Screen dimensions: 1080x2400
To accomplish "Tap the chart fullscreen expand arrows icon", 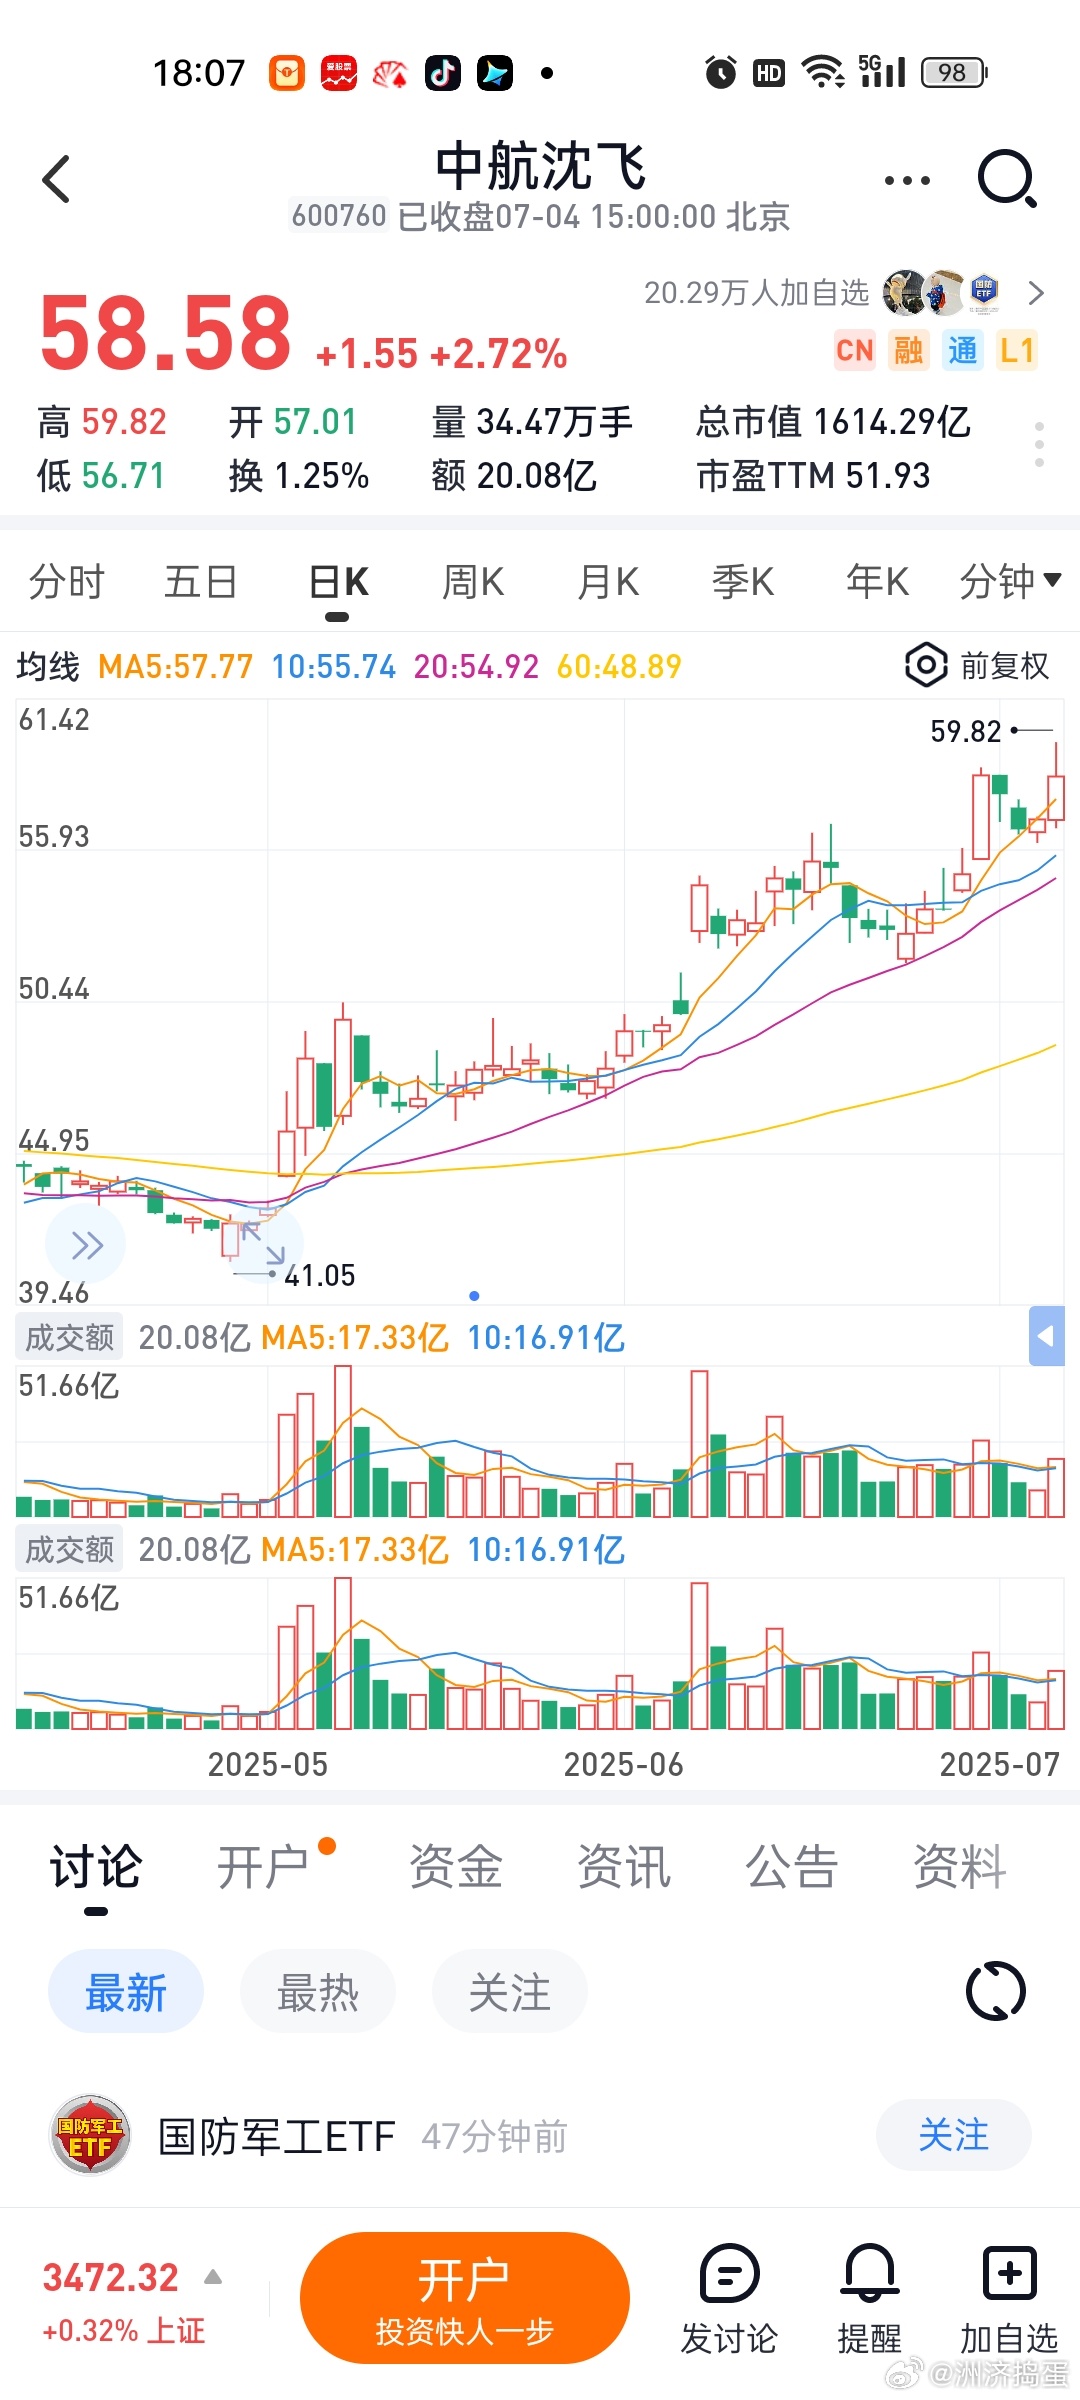I will coord(263,1242).
